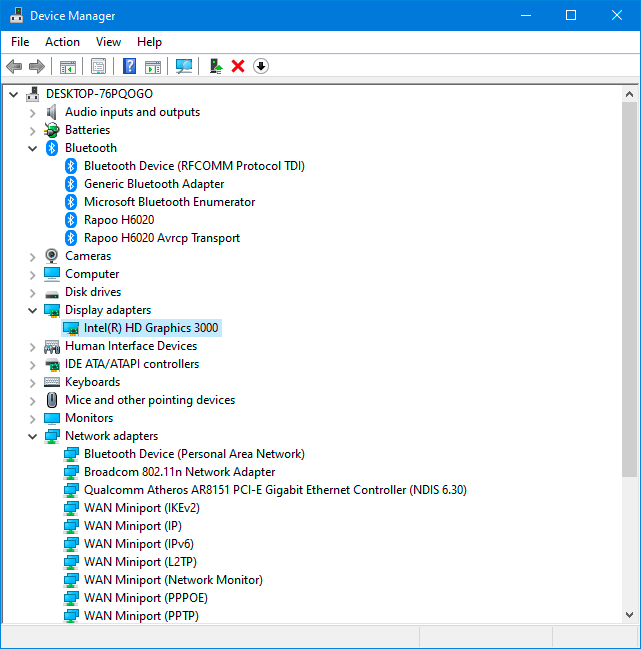
Task: Click the Audio inputs speaker icon
Action: (52, 112)
